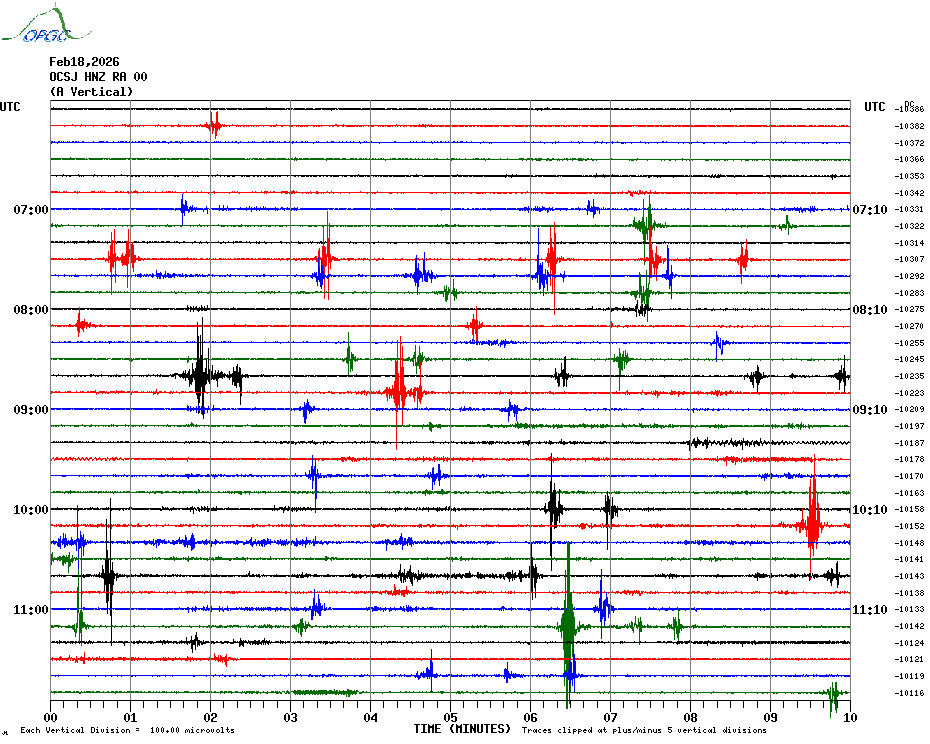This screenshot has height=744, width=930.
Task: Select the 07:00 time label on left axis
Action: tap(31, 210)
